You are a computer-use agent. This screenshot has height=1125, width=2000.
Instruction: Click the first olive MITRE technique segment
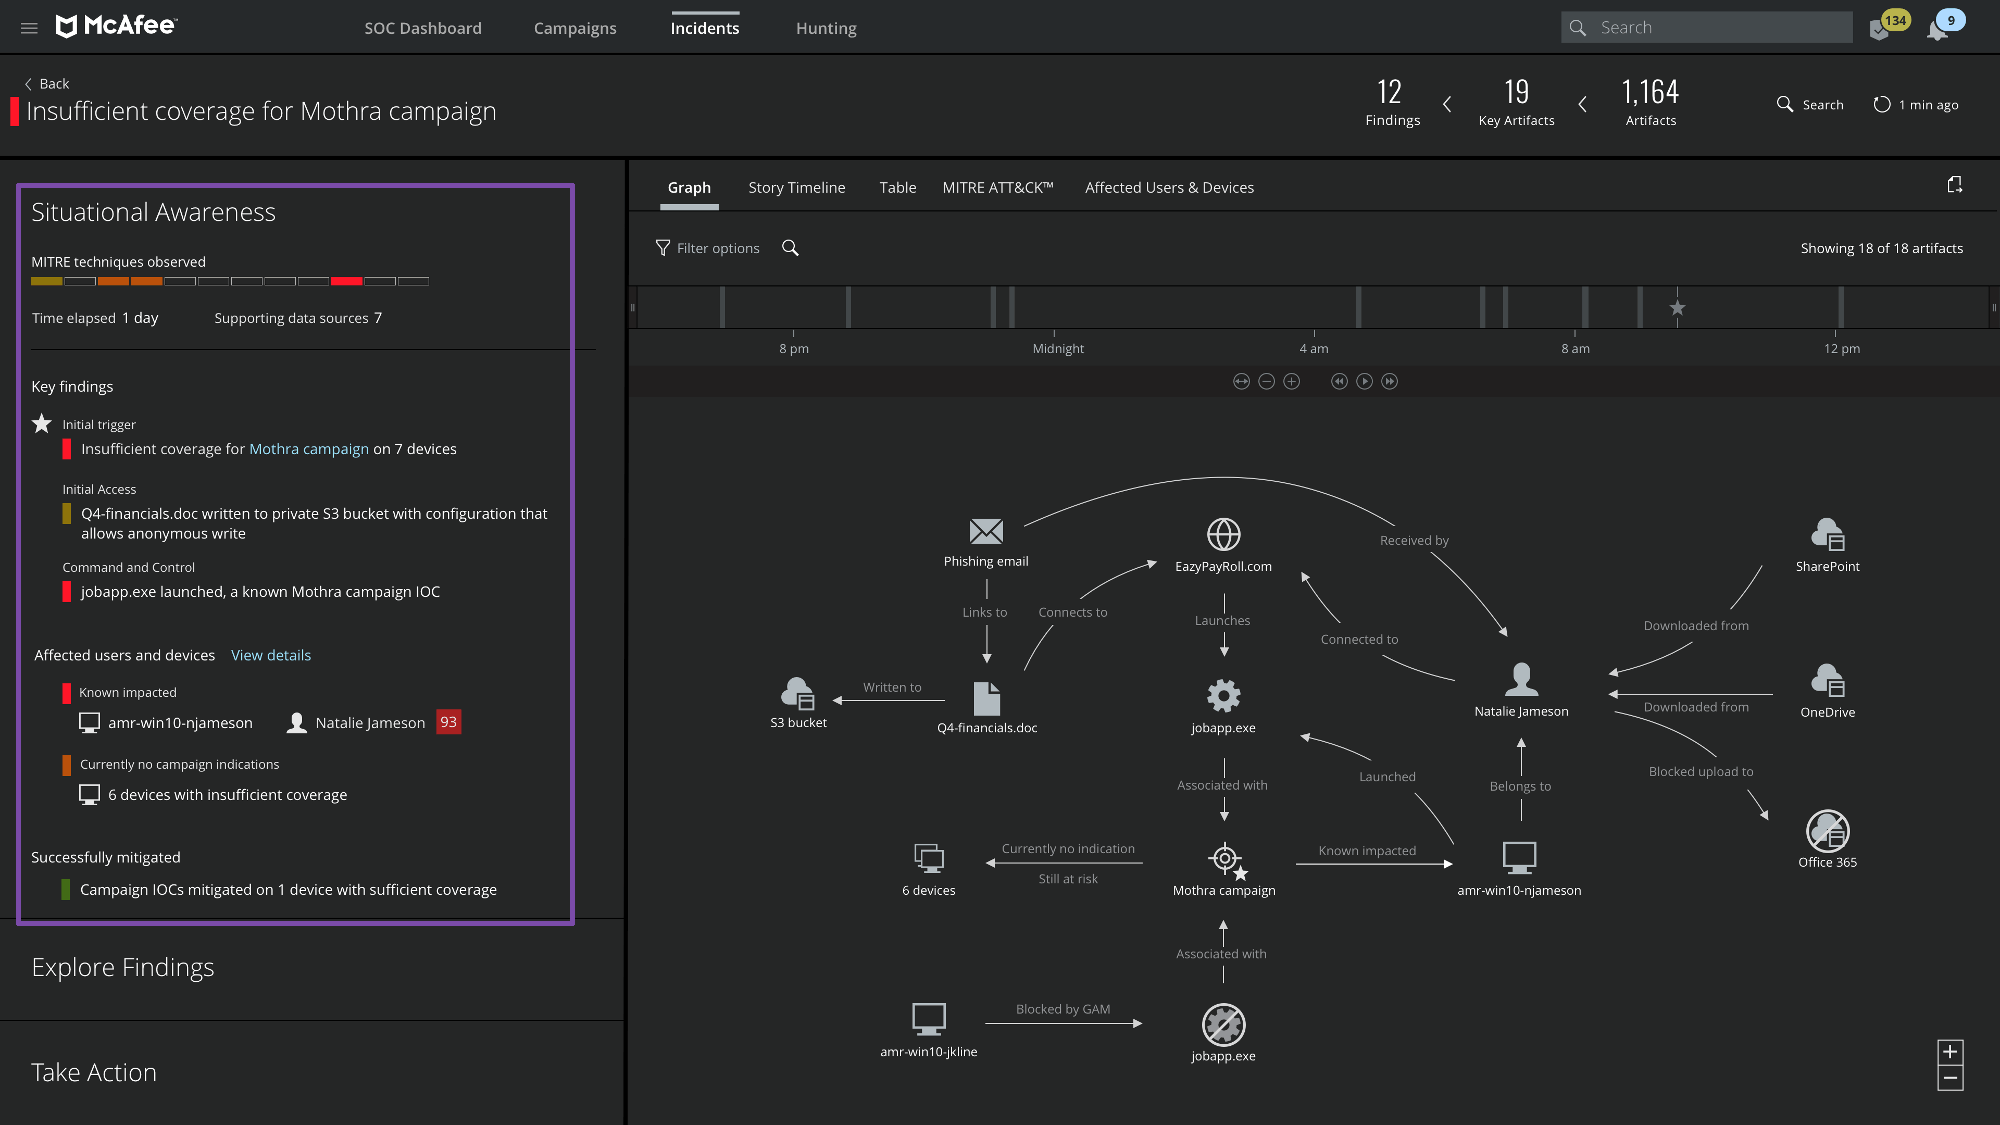(x=46, y=282)
